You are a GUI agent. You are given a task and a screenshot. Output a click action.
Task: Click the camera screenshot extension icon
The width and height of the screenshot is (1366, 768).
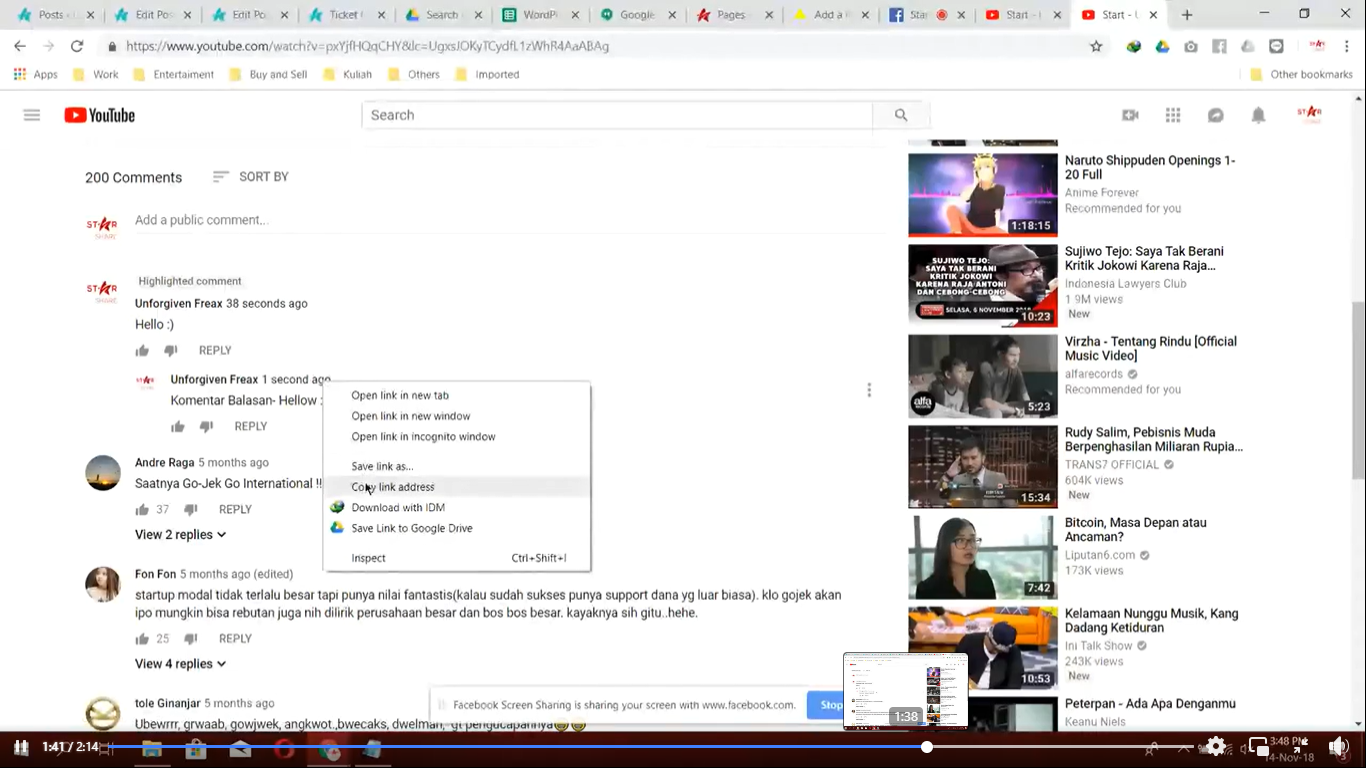click(x=1191, y=46)
